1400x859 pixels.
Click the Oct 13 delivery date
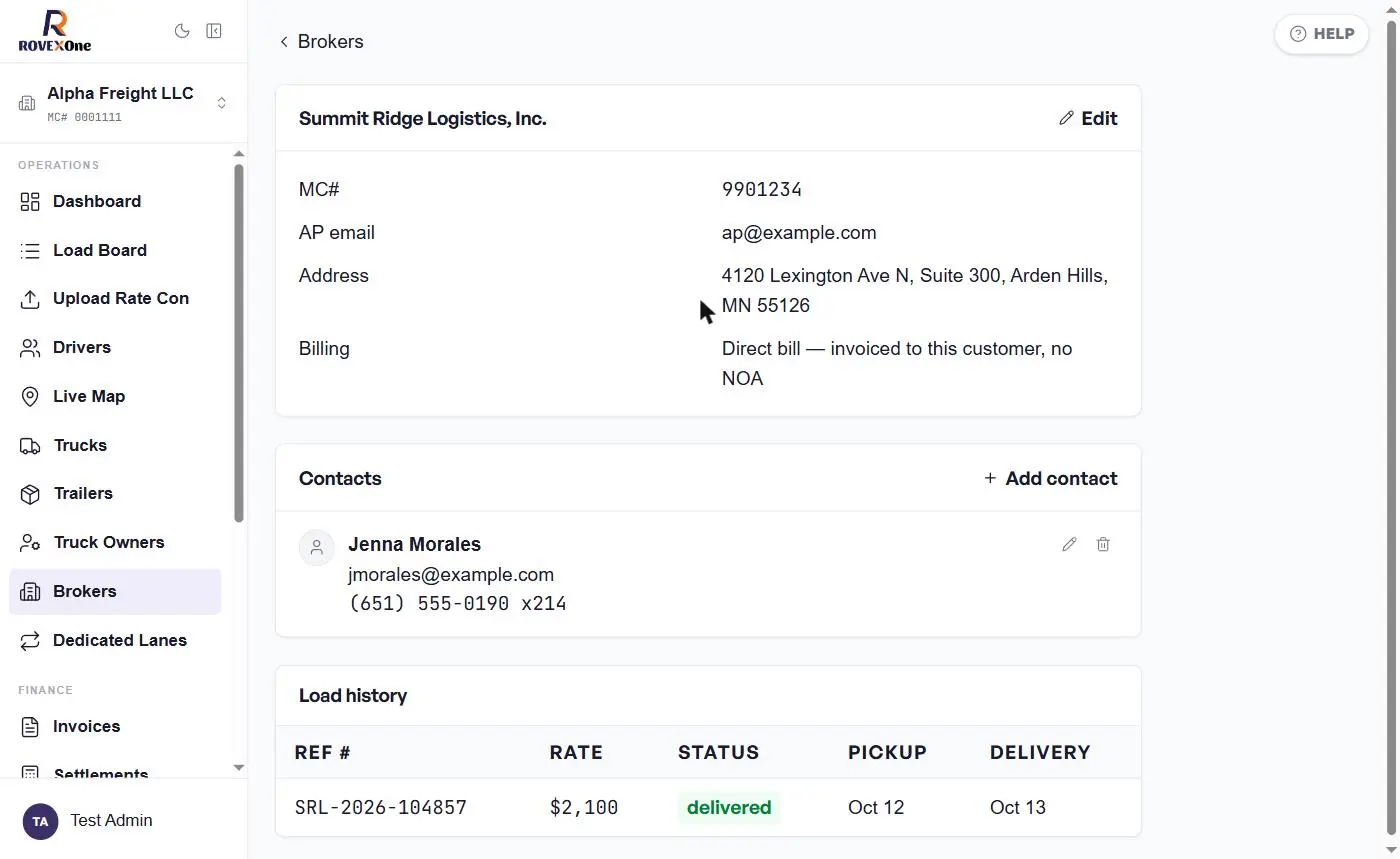(x=1018, y=807)
